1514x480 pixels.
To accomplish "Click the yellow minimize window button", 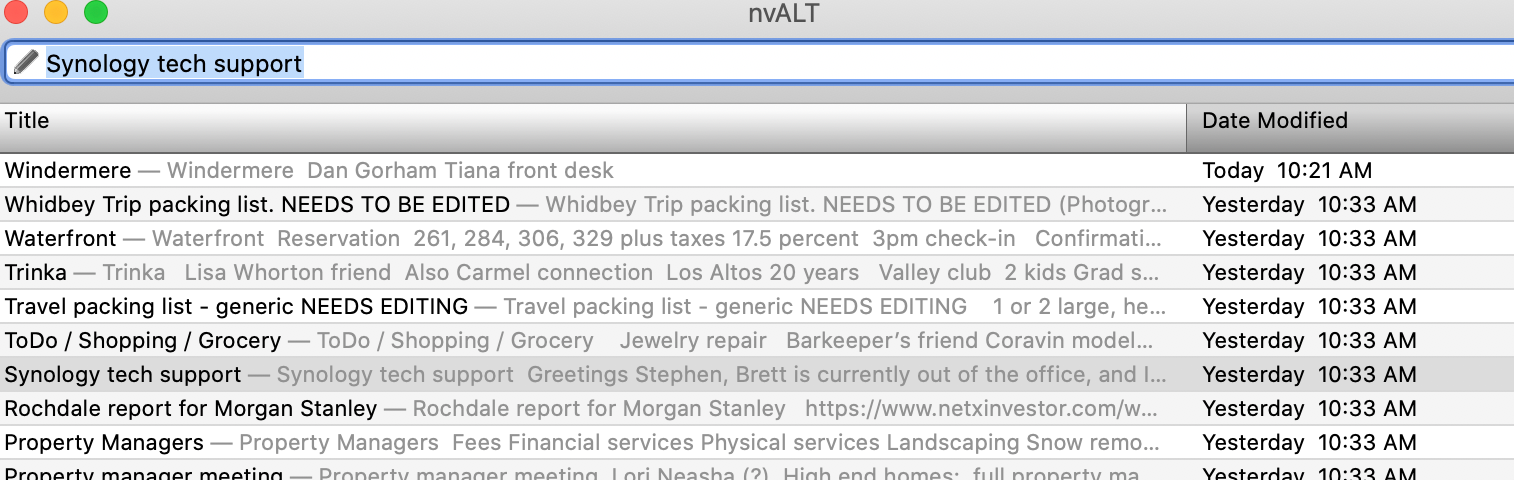I will [x=56, y=13].
